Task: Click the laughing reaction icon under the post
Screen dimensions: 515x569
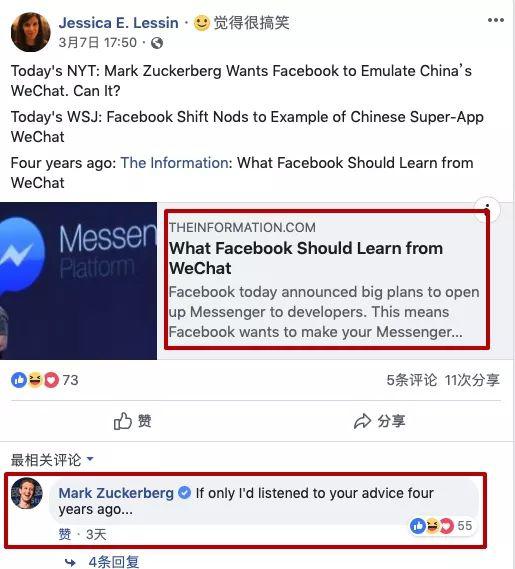Action: (35, 380)
